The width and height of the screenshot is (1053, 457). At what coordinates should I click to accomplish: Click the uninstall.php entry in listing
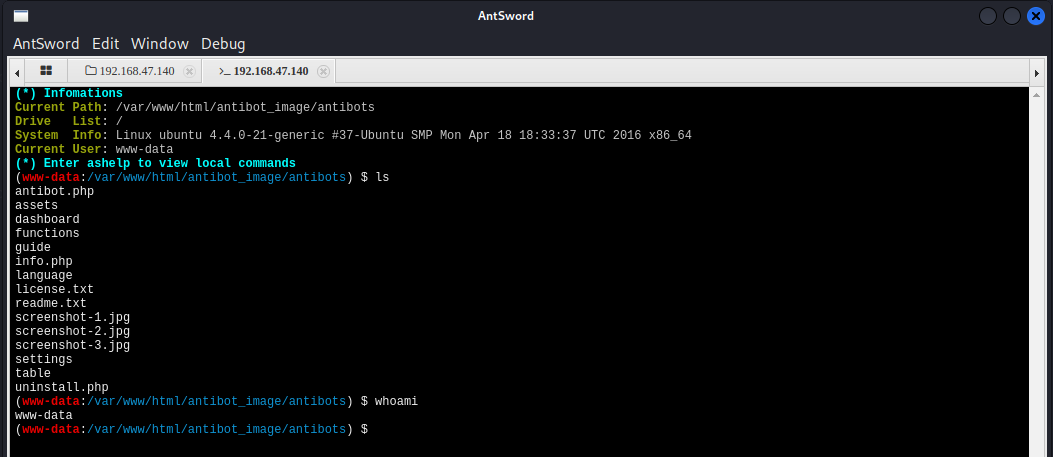[62, 387]
